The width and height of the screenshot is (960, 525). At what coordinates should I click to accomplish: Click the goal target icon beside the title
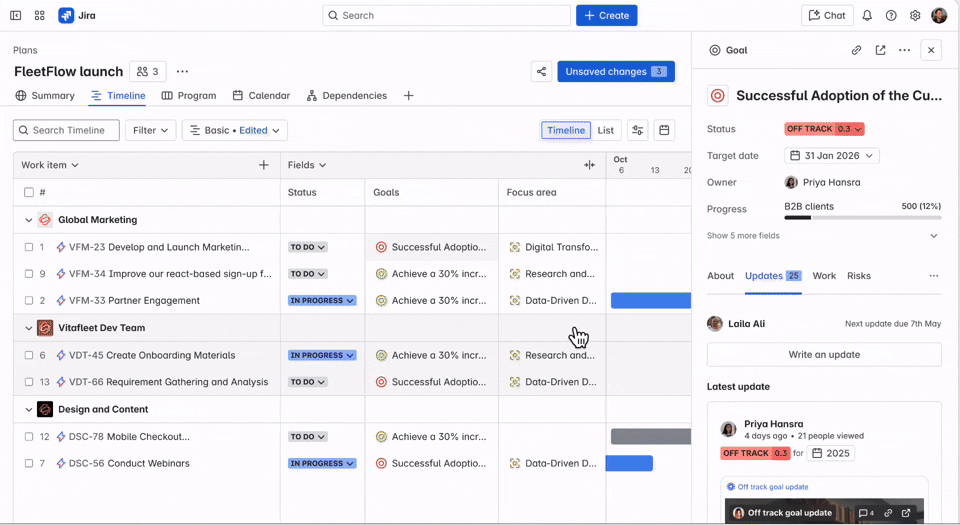coord(718,96)
